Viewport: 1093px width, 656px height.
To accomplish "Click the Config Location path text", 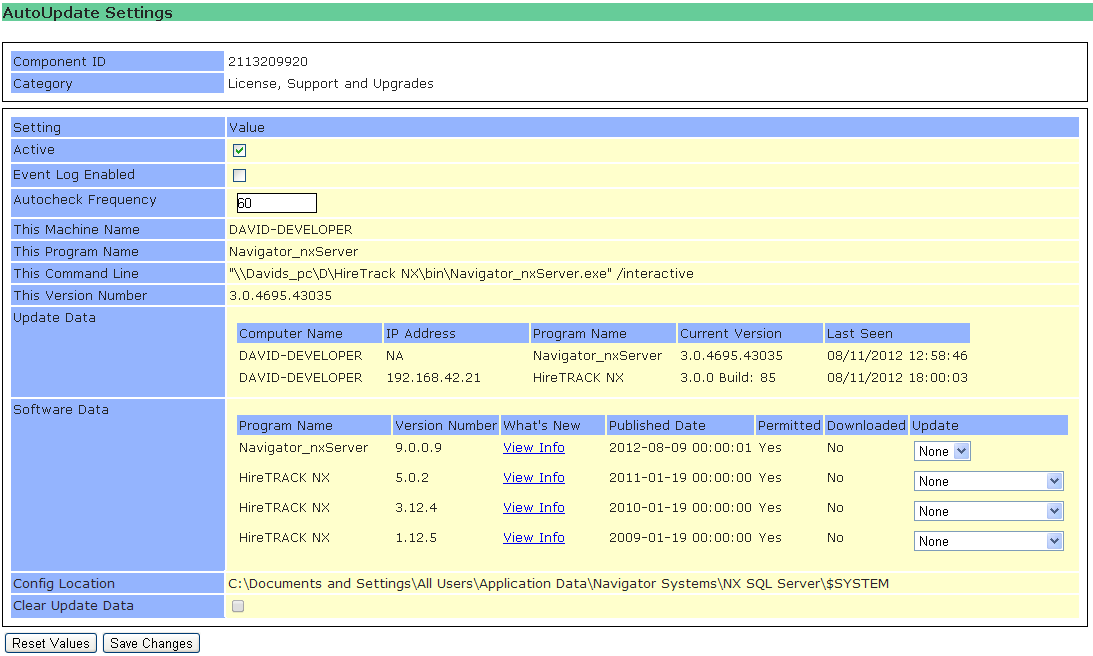I will (558, 584).
